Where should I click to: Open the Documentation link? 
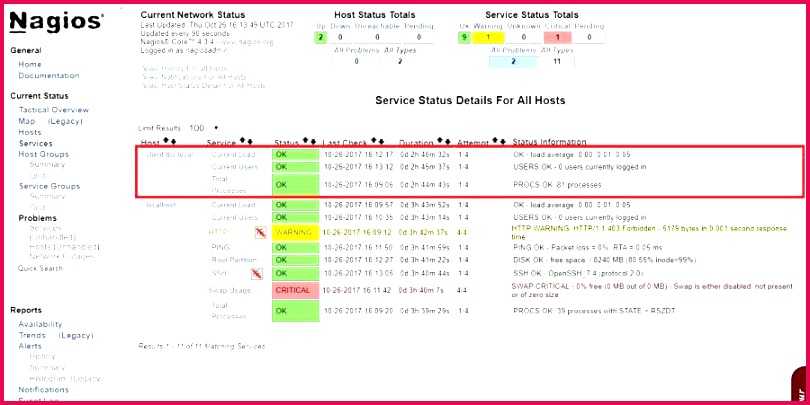click(x=48, y=75)
